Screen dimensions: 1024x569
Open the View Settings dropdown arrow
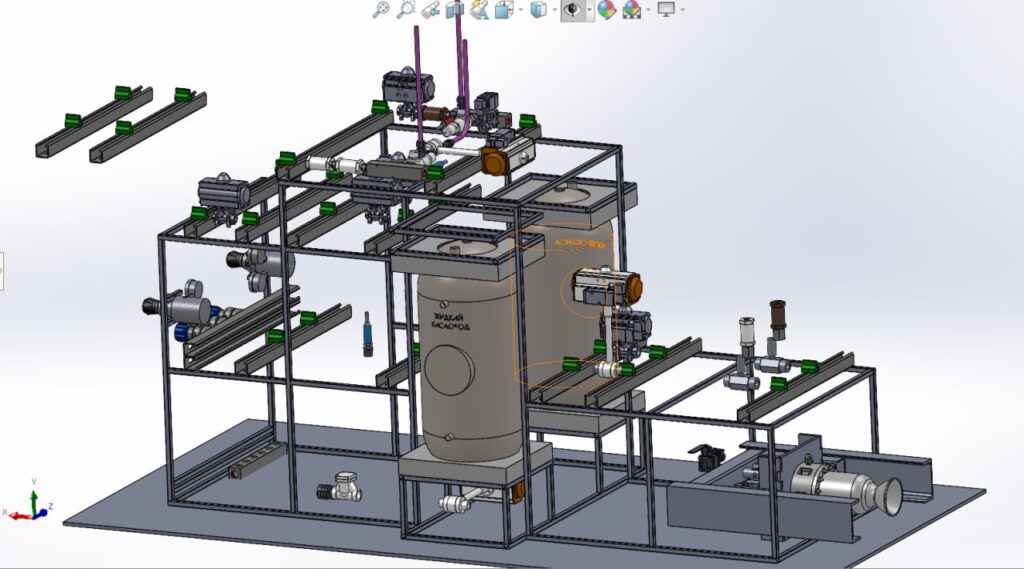click(x=681, y=10)
